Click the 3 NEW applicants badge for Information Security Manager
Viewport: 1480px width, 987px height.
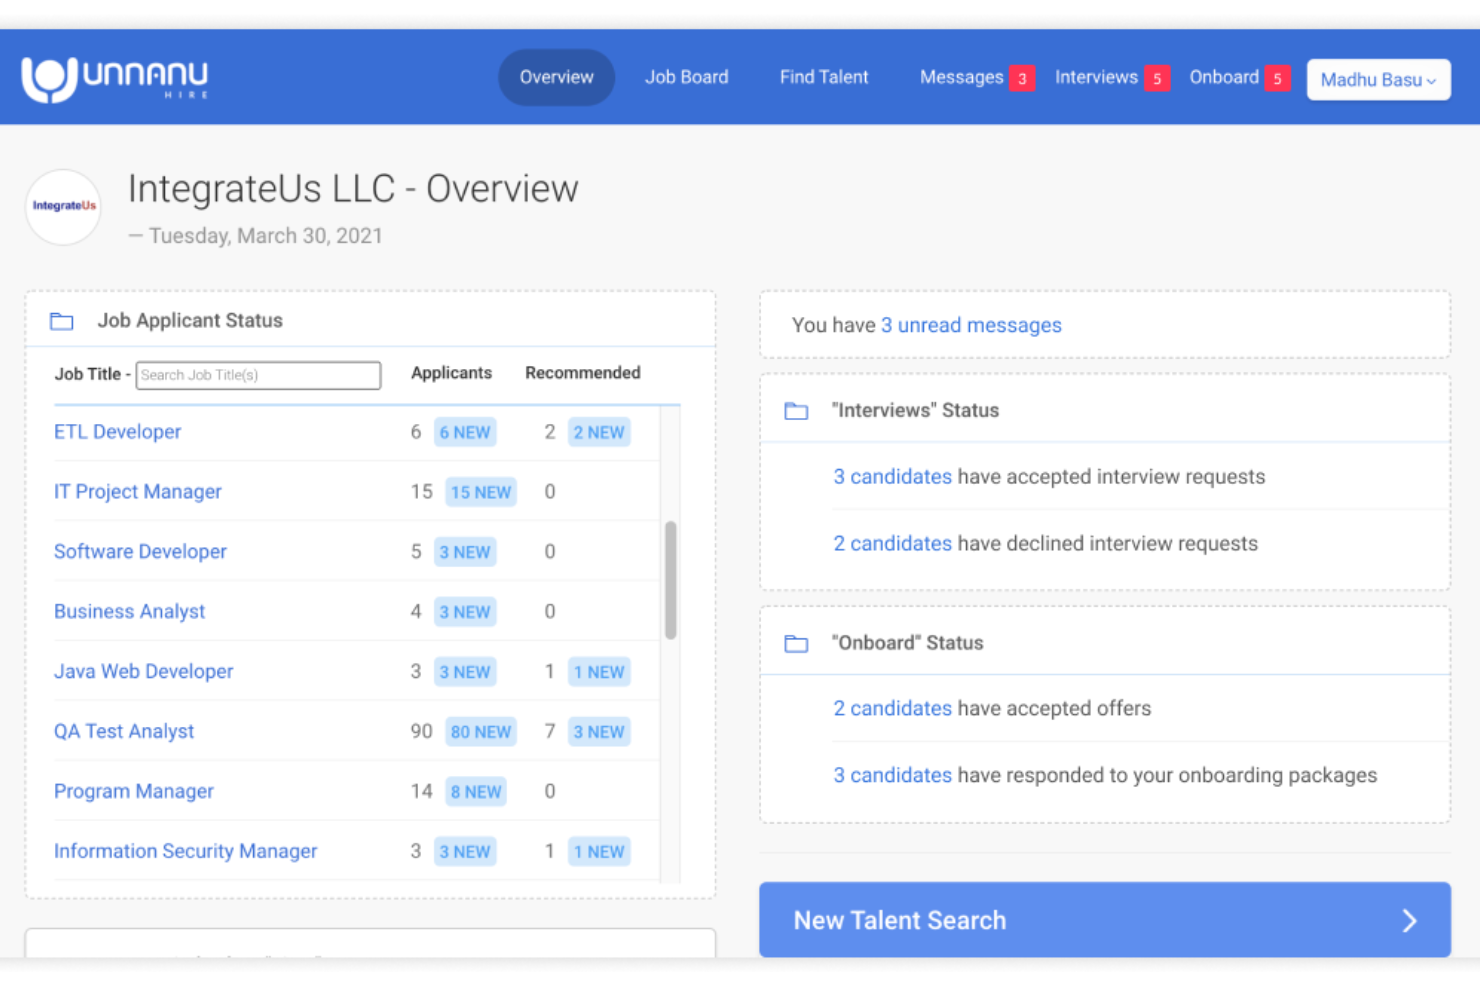465,853
